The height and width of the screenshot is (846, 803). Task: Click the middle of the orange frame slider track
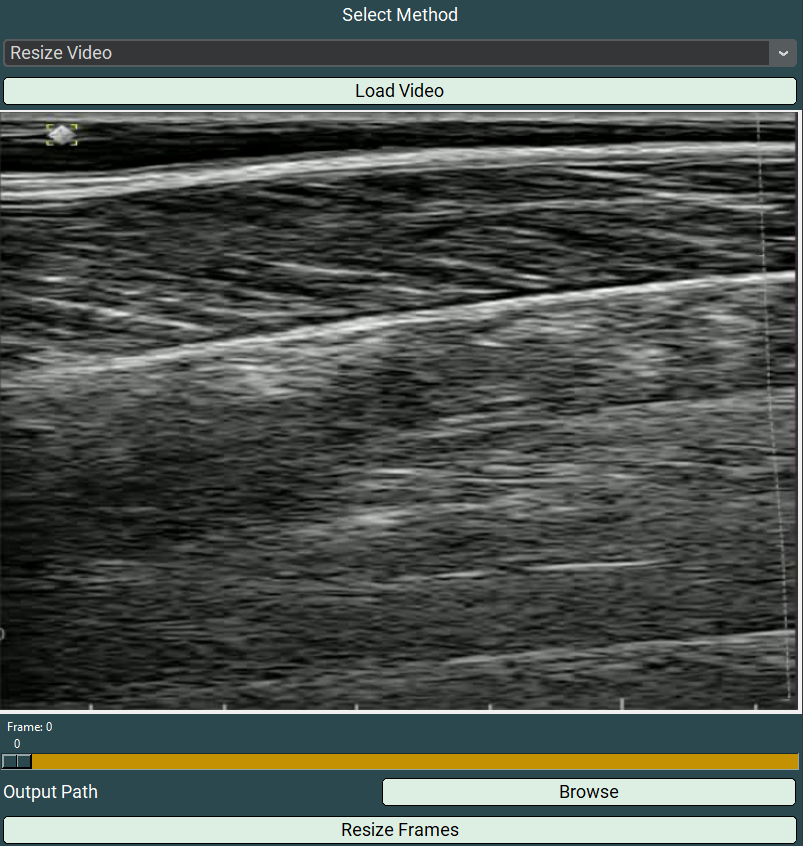click(x=400, y=762)
